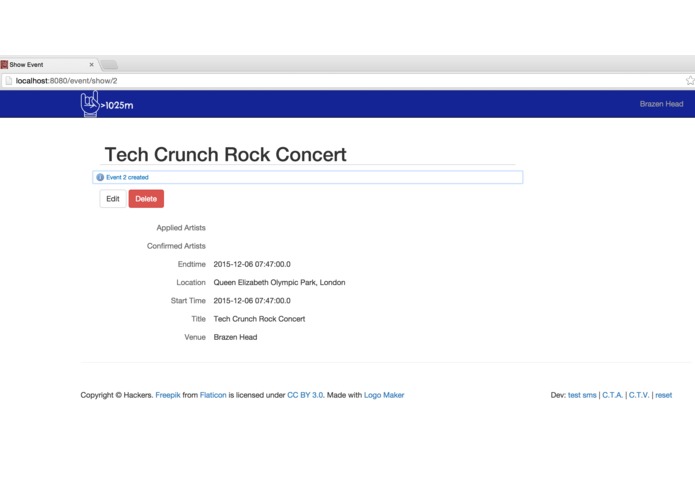Click the Title field label
The image size is (695, 494).
[x=199, y=319]
